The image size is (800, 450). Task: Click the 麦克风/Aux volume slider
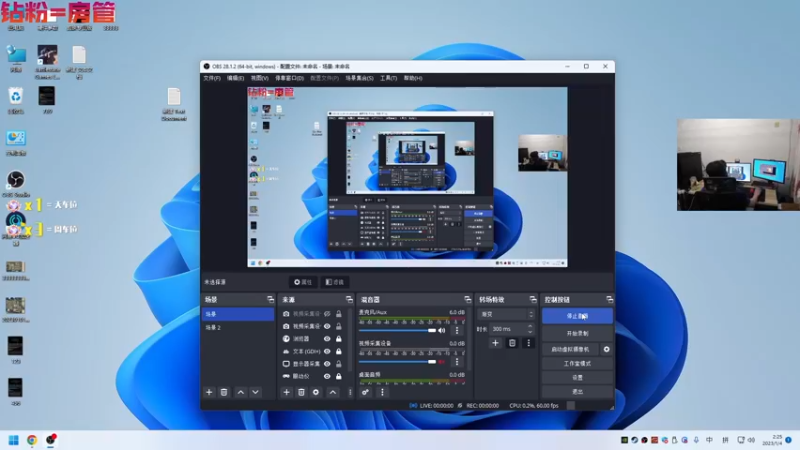(397, 331)
